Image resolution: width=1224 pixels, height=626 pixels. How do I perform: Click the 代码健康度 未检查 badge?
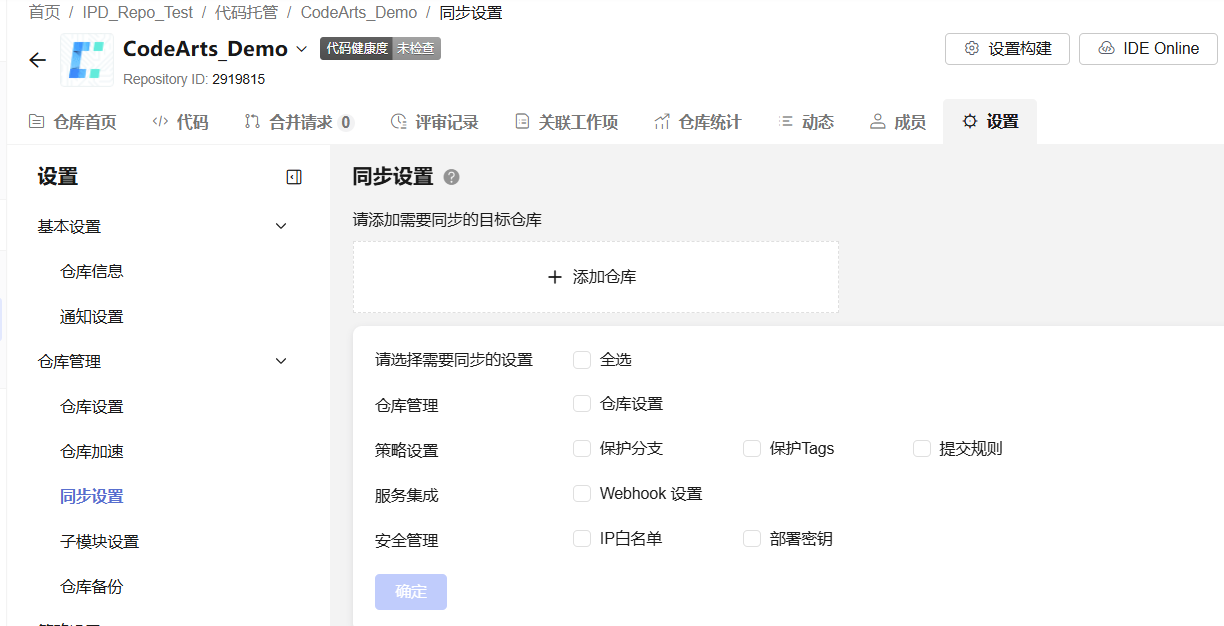coord(380,48)
